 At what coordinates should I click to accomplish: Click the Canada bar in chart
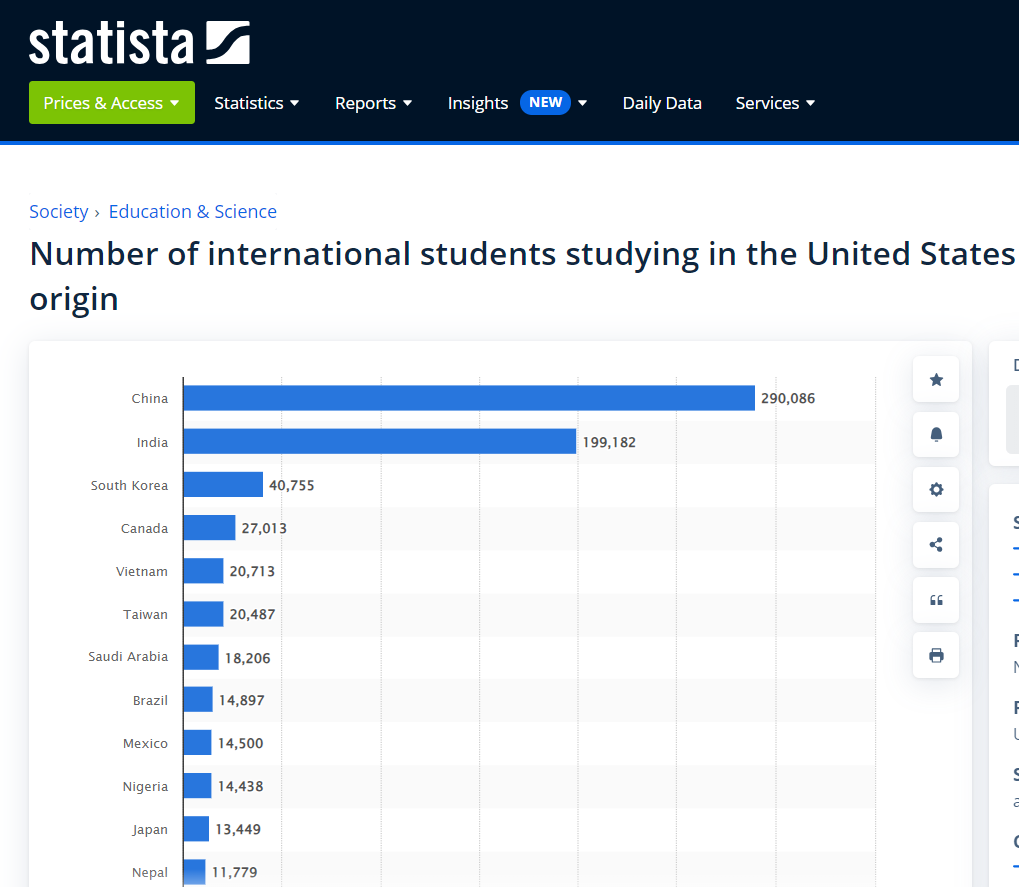(209, 528)
